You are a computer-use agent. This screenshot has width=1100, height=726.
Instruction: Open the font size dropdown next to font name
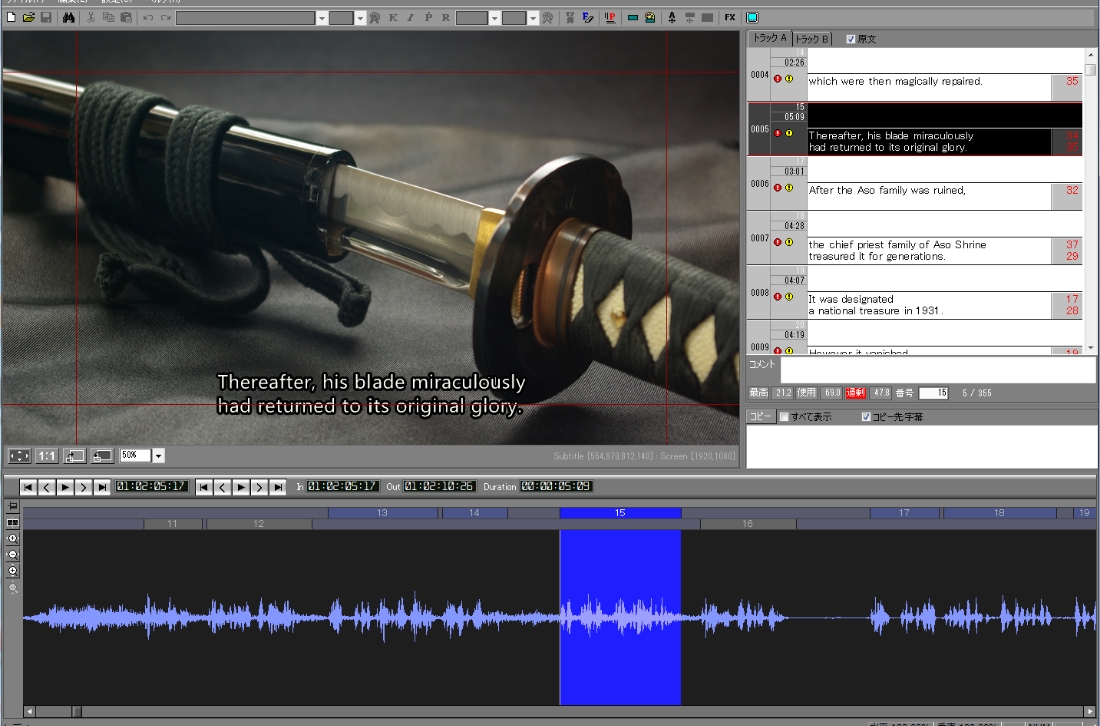tap(361, 18)
